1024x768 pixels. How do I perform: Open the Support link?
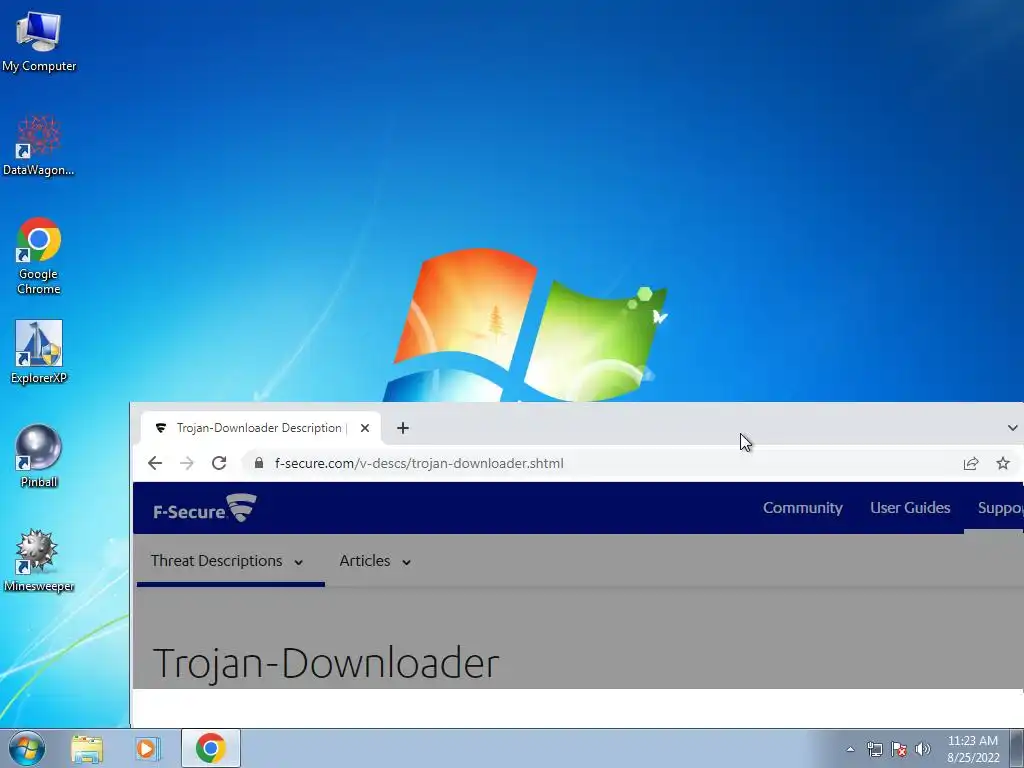click(x=1000, y=507)
